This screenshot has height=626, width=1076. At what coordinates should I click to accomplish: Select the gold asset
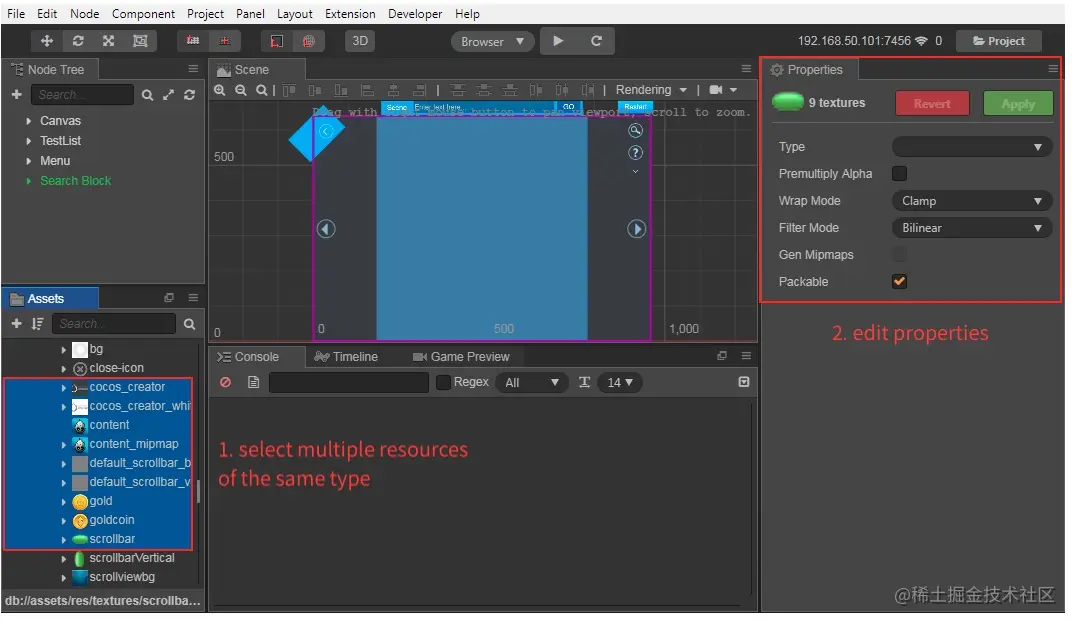tap(100, 502)
